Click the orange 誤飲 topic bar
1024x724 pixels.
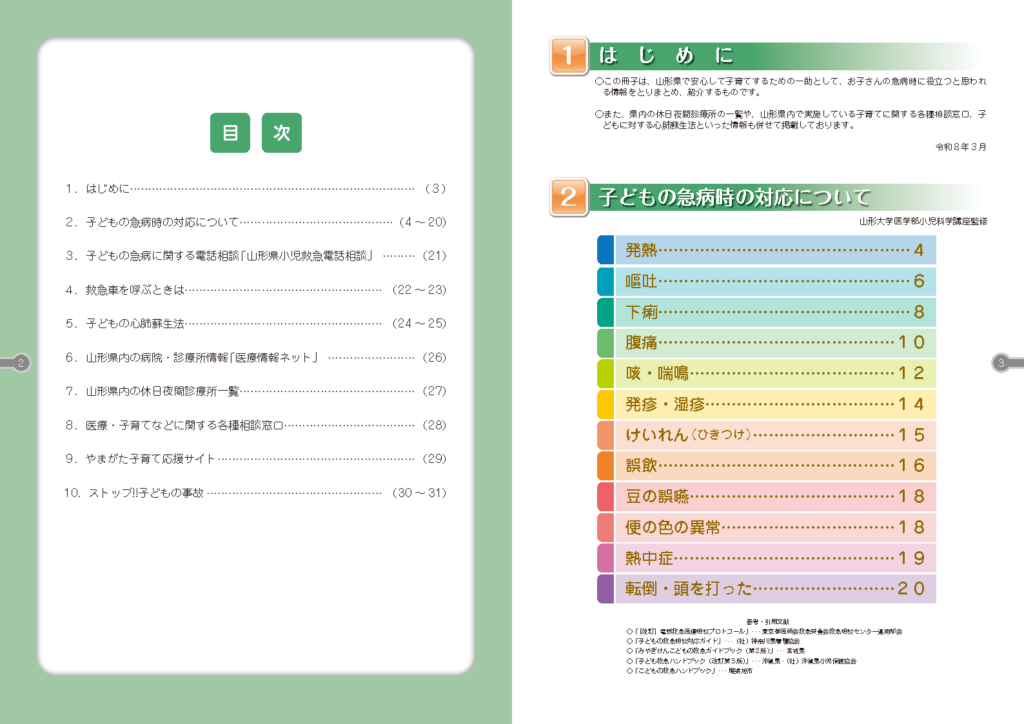coord(765,464)
